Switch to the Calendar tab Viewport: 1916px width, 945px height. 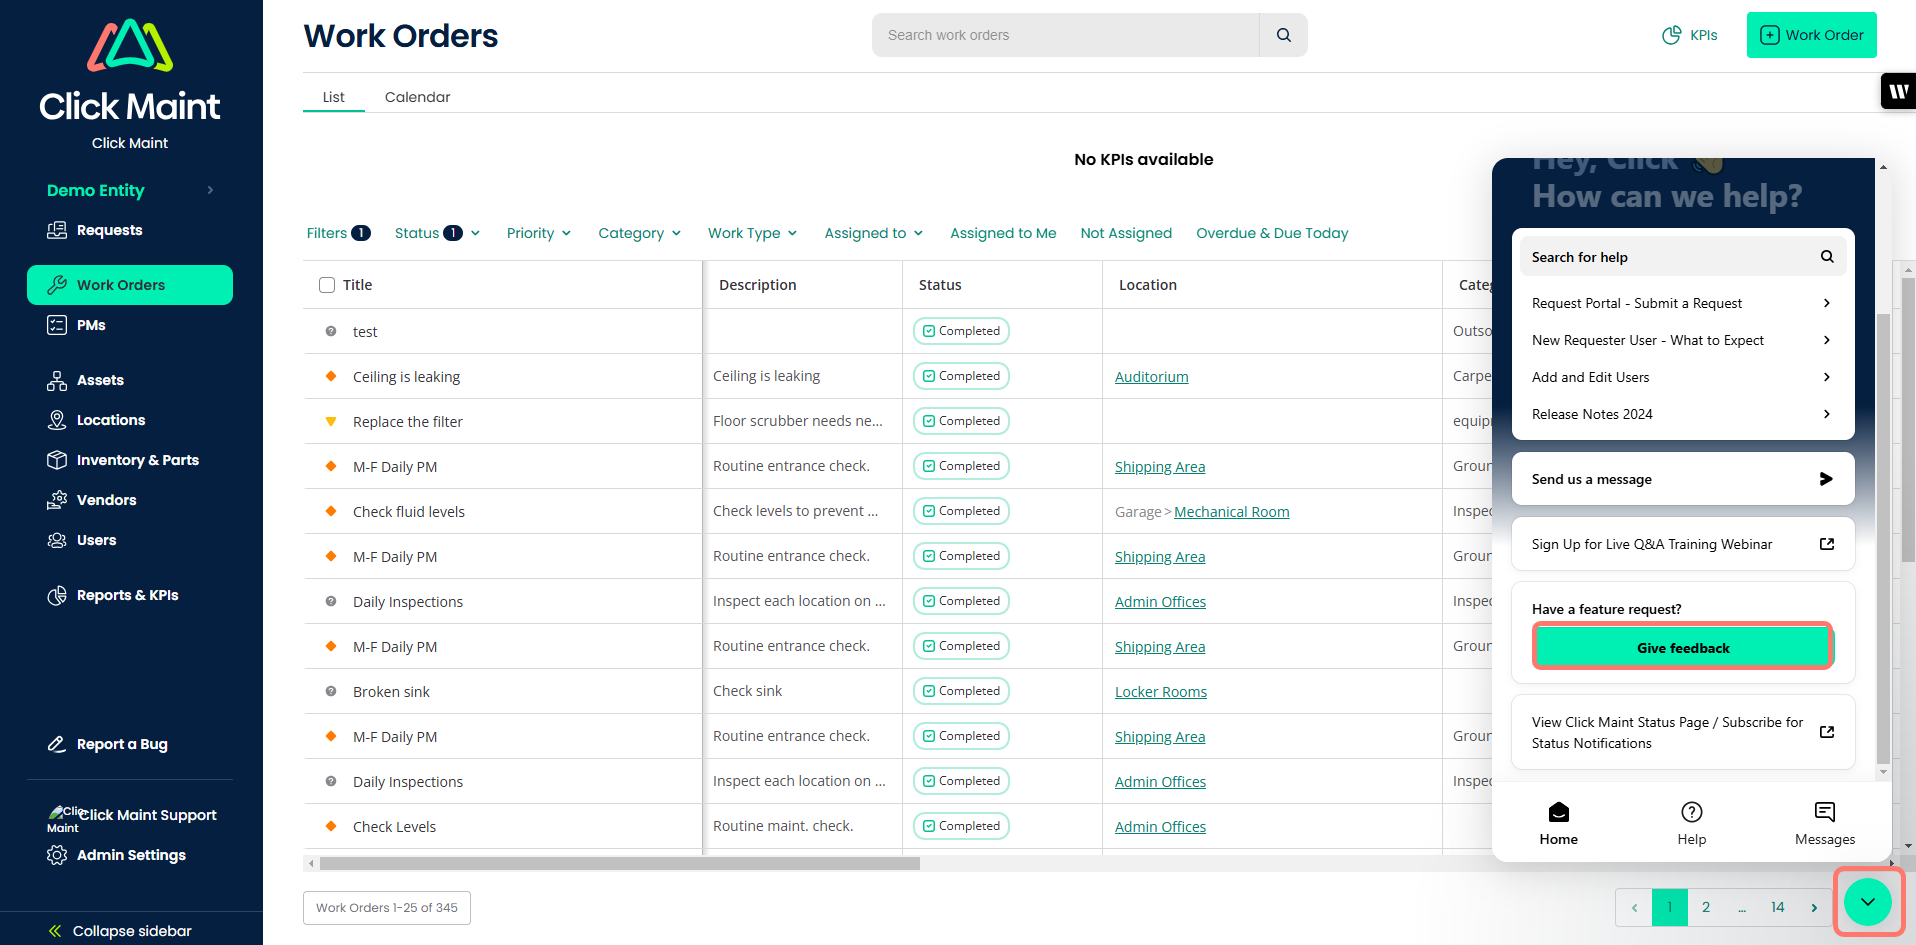click(x=417, y=97)
